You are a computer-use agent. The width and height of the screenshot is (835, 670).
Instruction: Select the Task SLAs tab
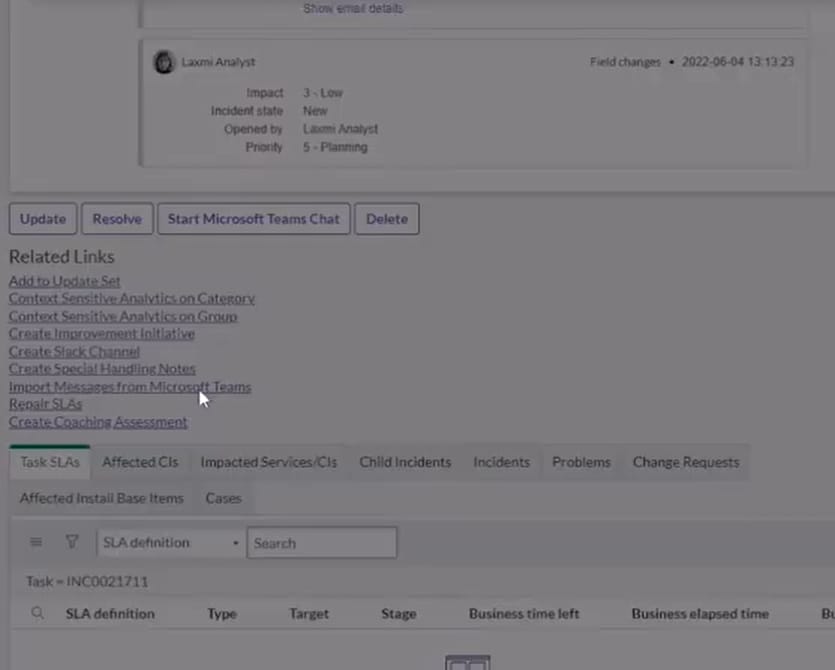point(50,462)
